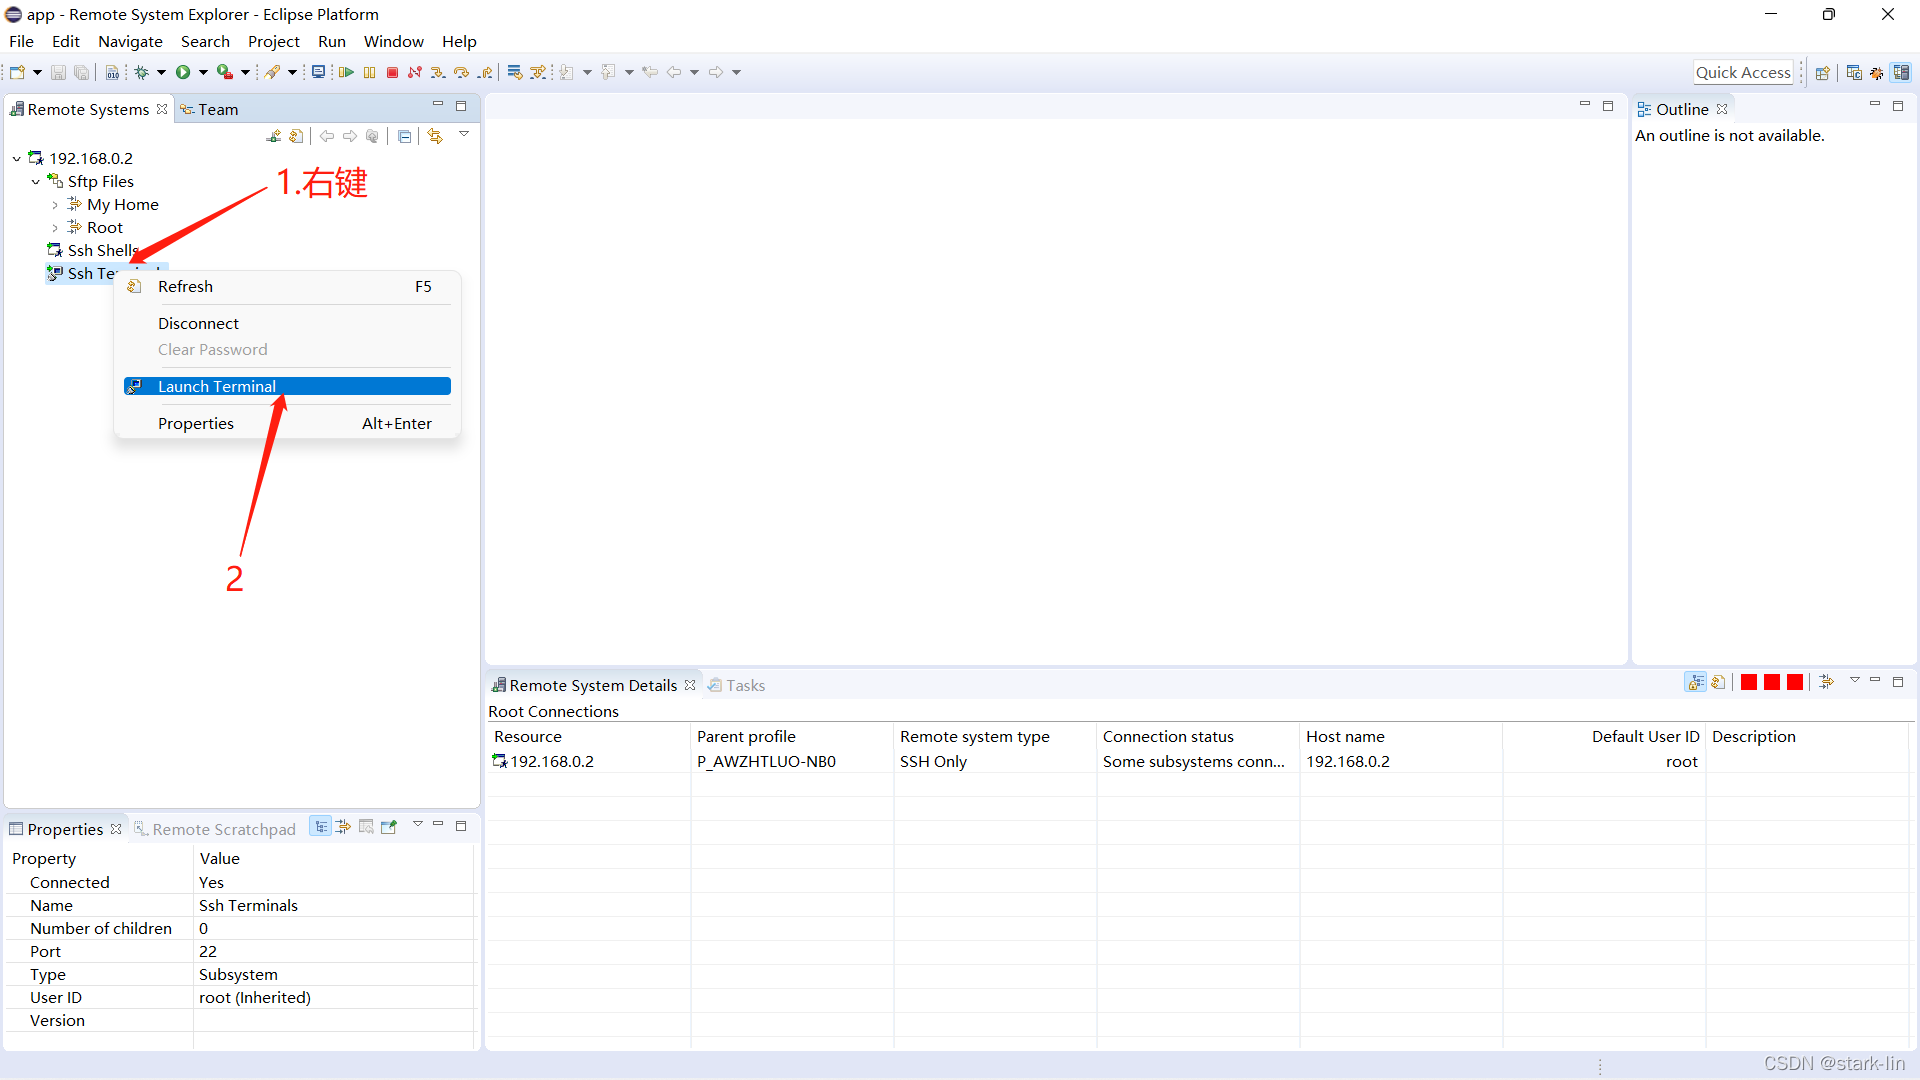The height and width of the screenshot is (1080, 1920).
Task: Choose Disconnect from the context menu
Action: 287,323
